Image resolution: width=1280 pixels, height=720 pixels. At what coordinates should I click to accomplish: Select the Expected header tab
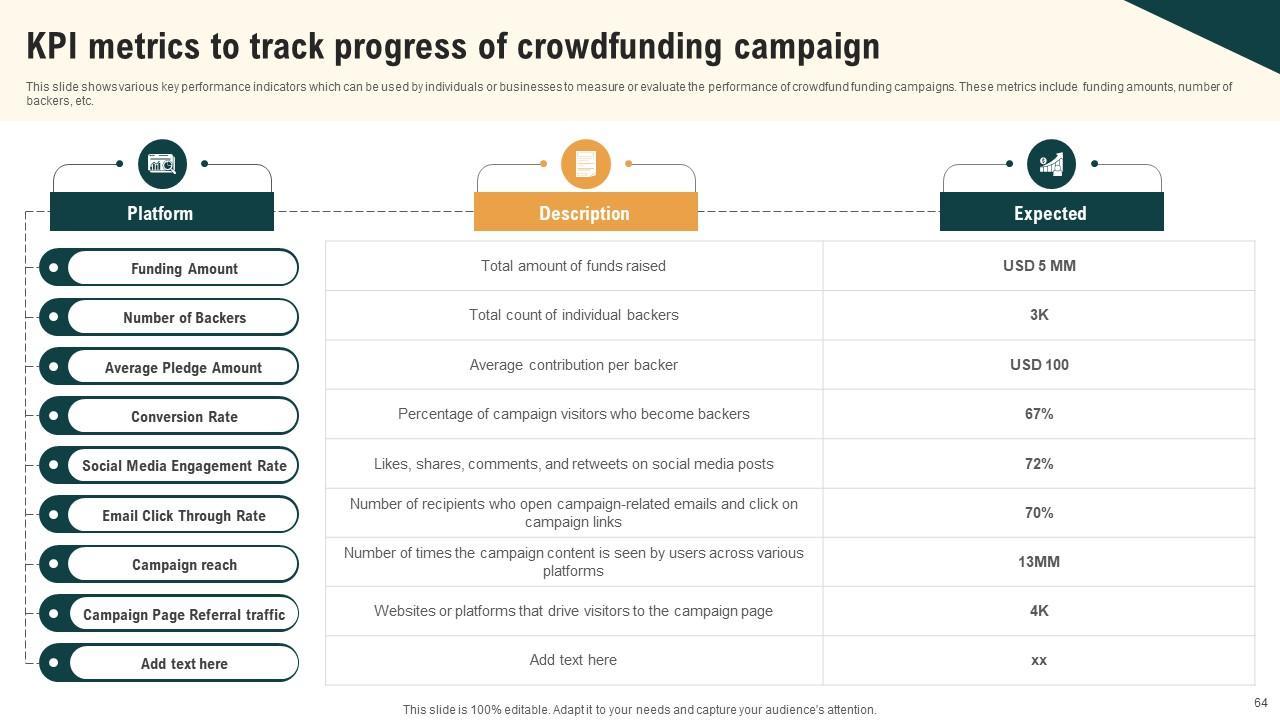click(1051, 213)
